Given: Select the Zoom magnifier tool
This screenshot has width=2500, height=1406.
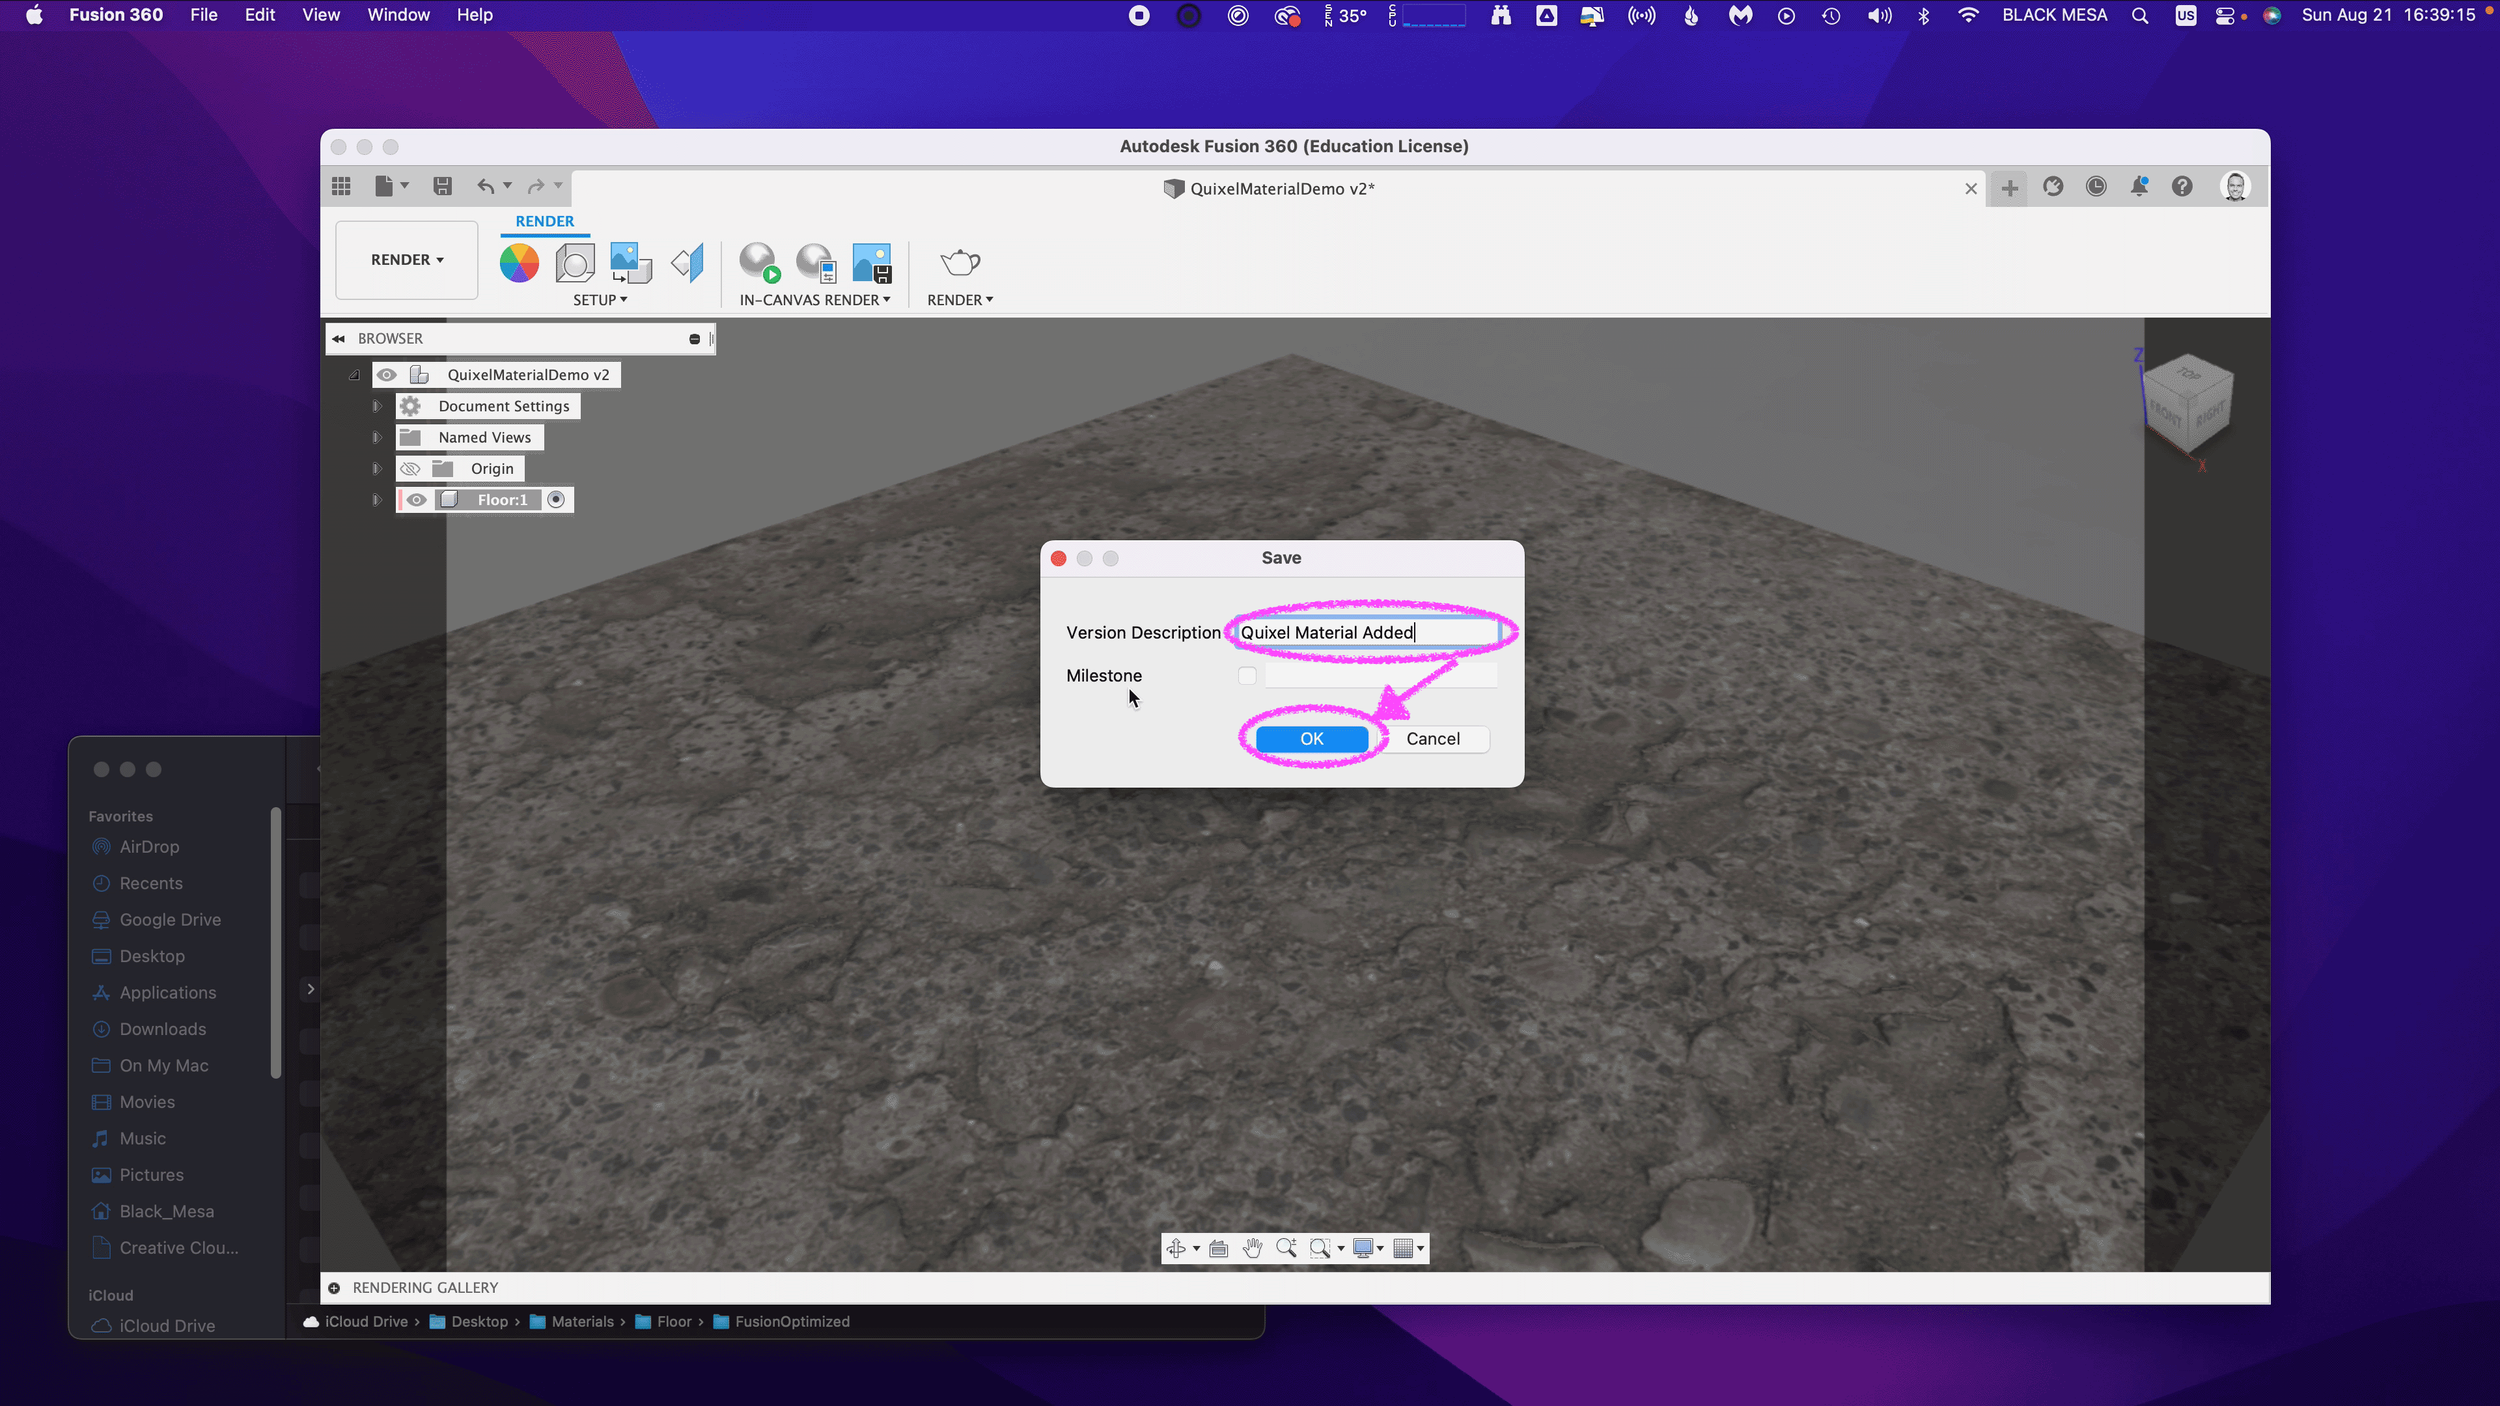Looking at the screenshot, I should [x=1286, y=1248].
